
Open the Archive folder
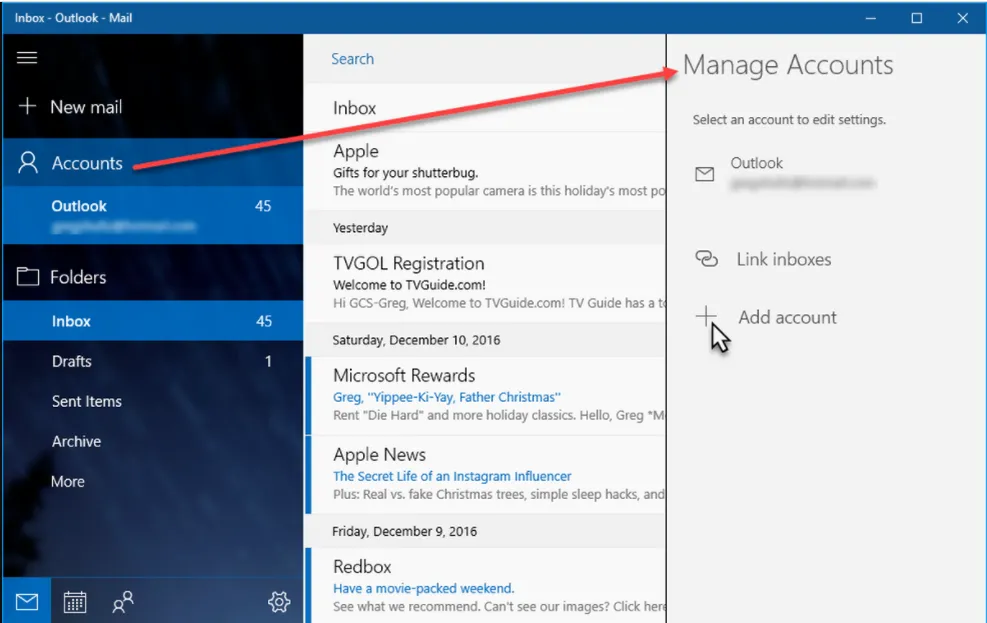coord(77,441)
